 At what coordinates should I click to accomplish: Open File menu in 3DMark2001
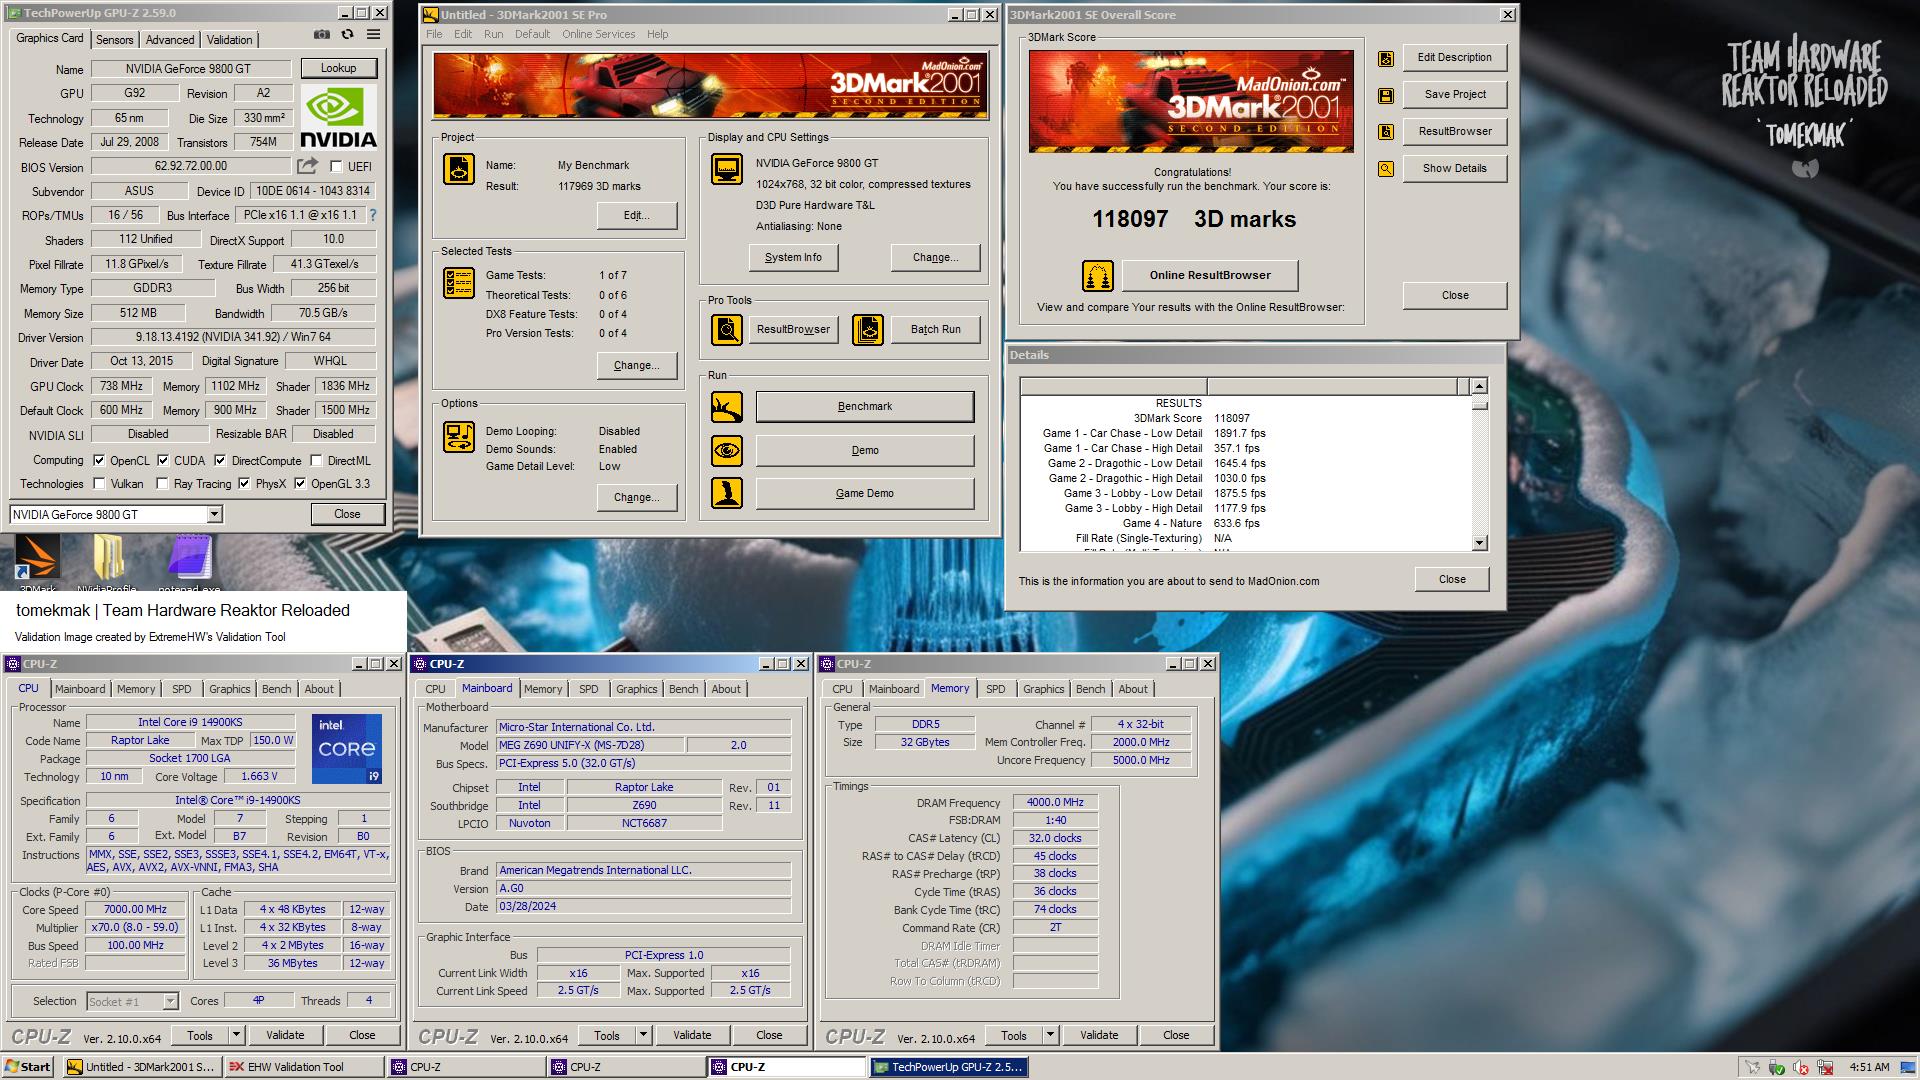point(434,34)
